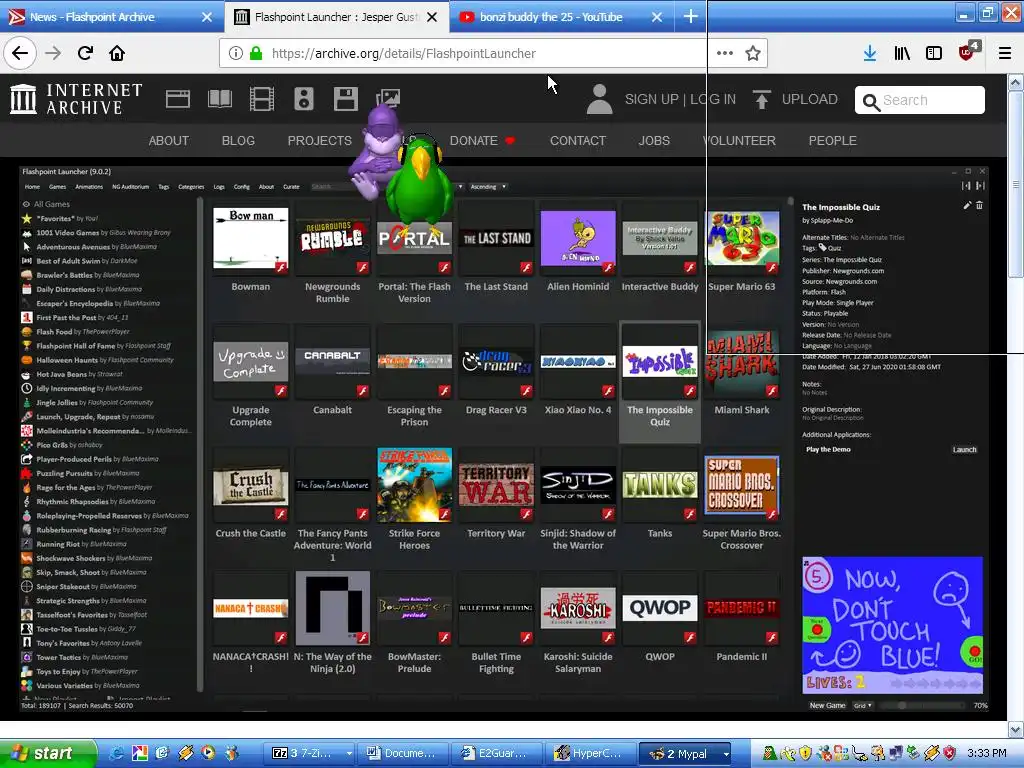Click the page scrollbar up arrow

1016,82
